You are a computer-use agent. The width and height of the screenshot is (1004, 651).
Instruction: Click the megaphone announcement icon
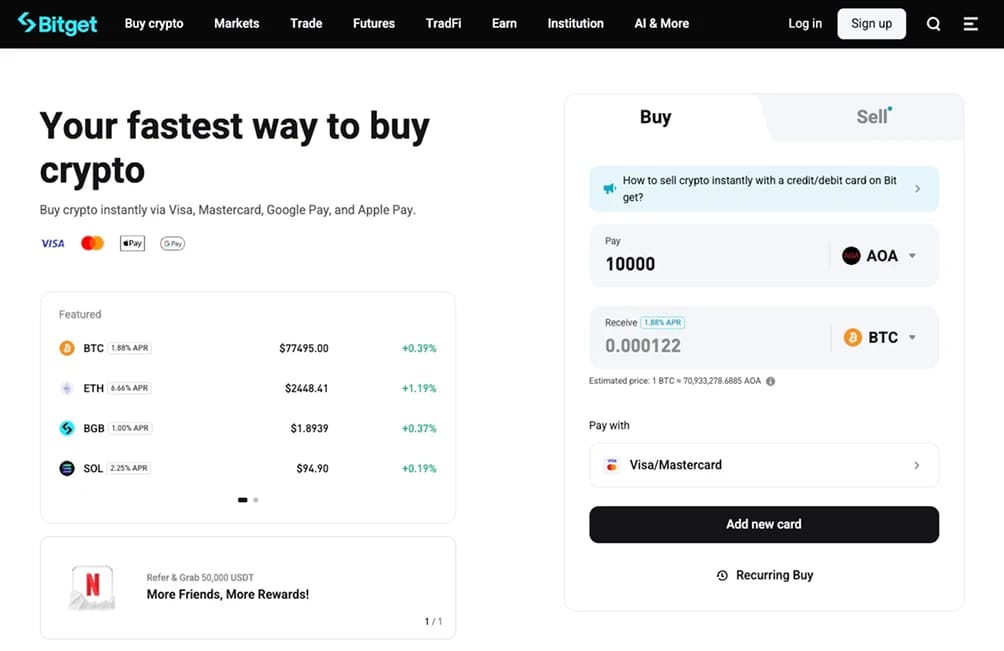tap(609, 189)
